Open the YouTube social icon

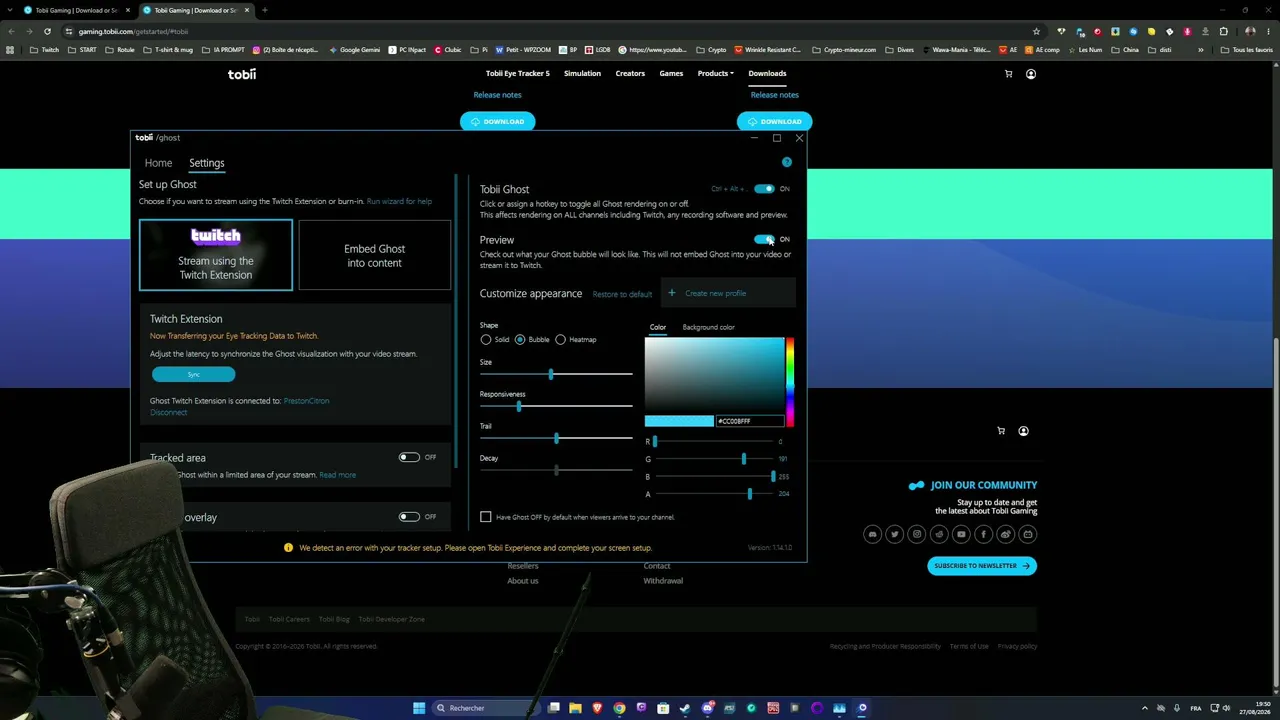[x=961, y=534]
